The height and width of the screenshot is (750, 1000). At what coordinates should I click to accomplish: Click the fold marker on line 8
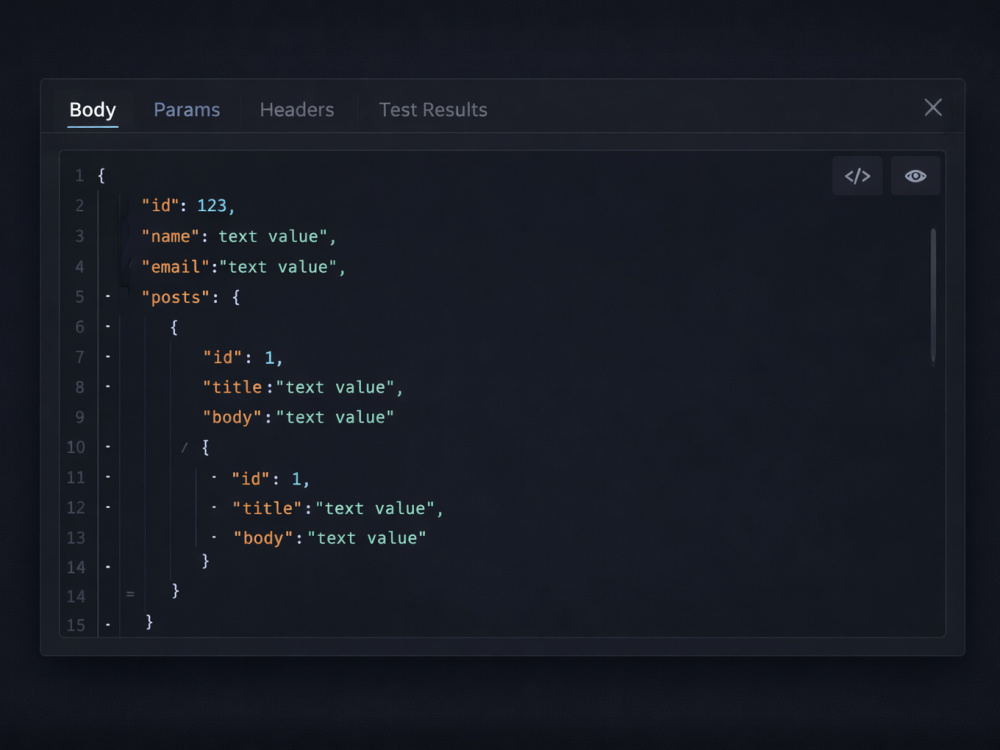point(108,386)
